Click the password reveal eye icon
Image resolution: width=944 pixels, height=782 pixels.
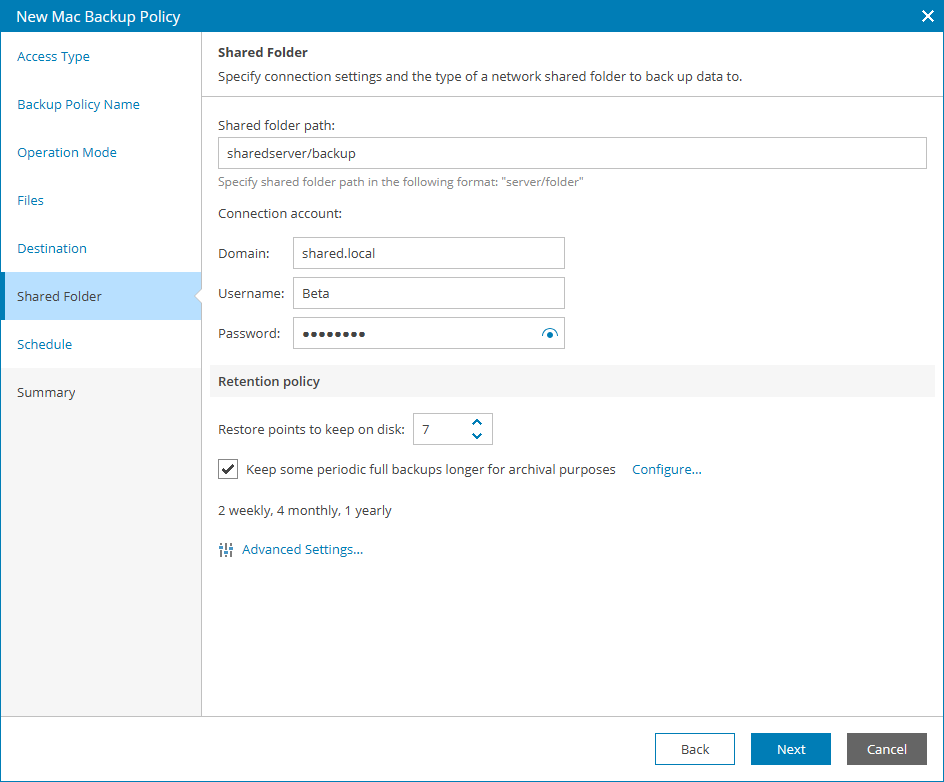coord(549,333)
